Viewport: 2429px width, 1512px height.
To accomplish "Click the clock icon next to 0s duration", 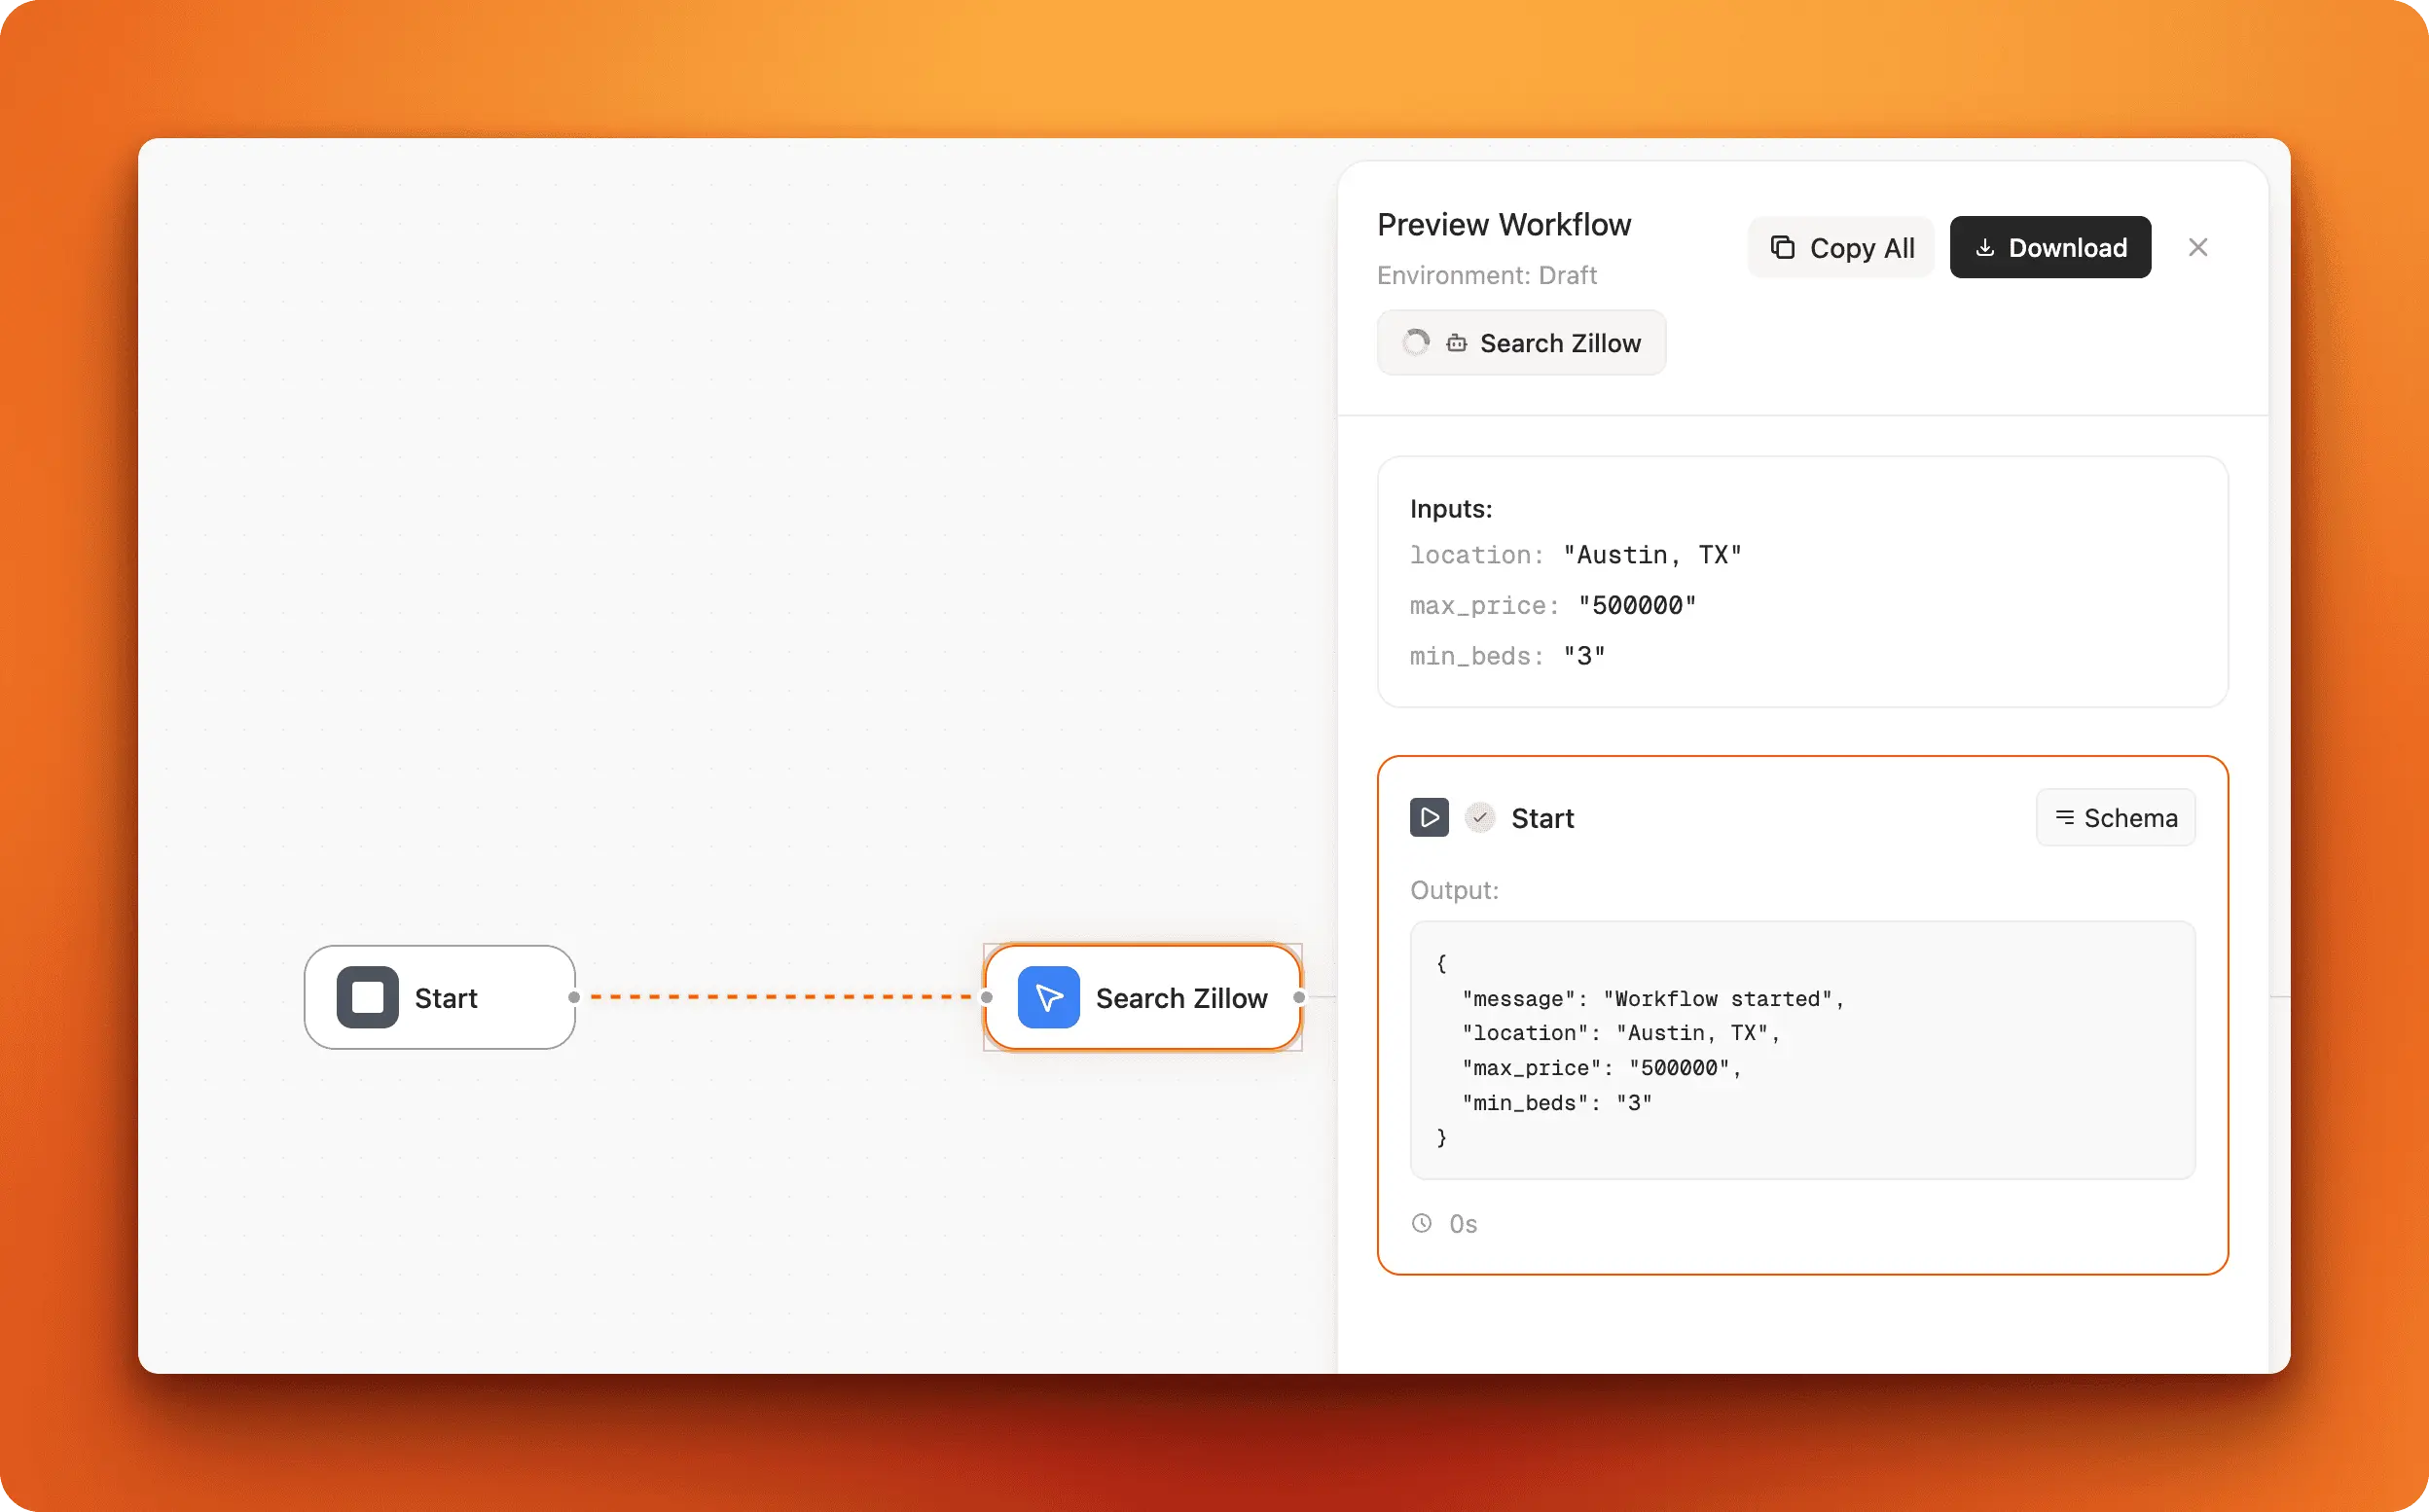I will [1421, 1222].
